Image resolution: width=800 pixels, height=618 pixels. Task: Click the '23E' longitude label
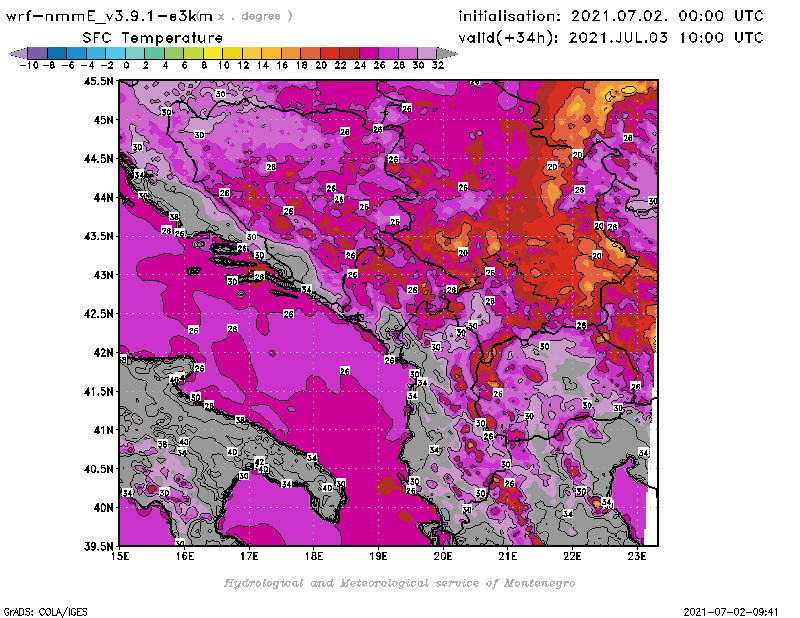(x=637, y=556)
